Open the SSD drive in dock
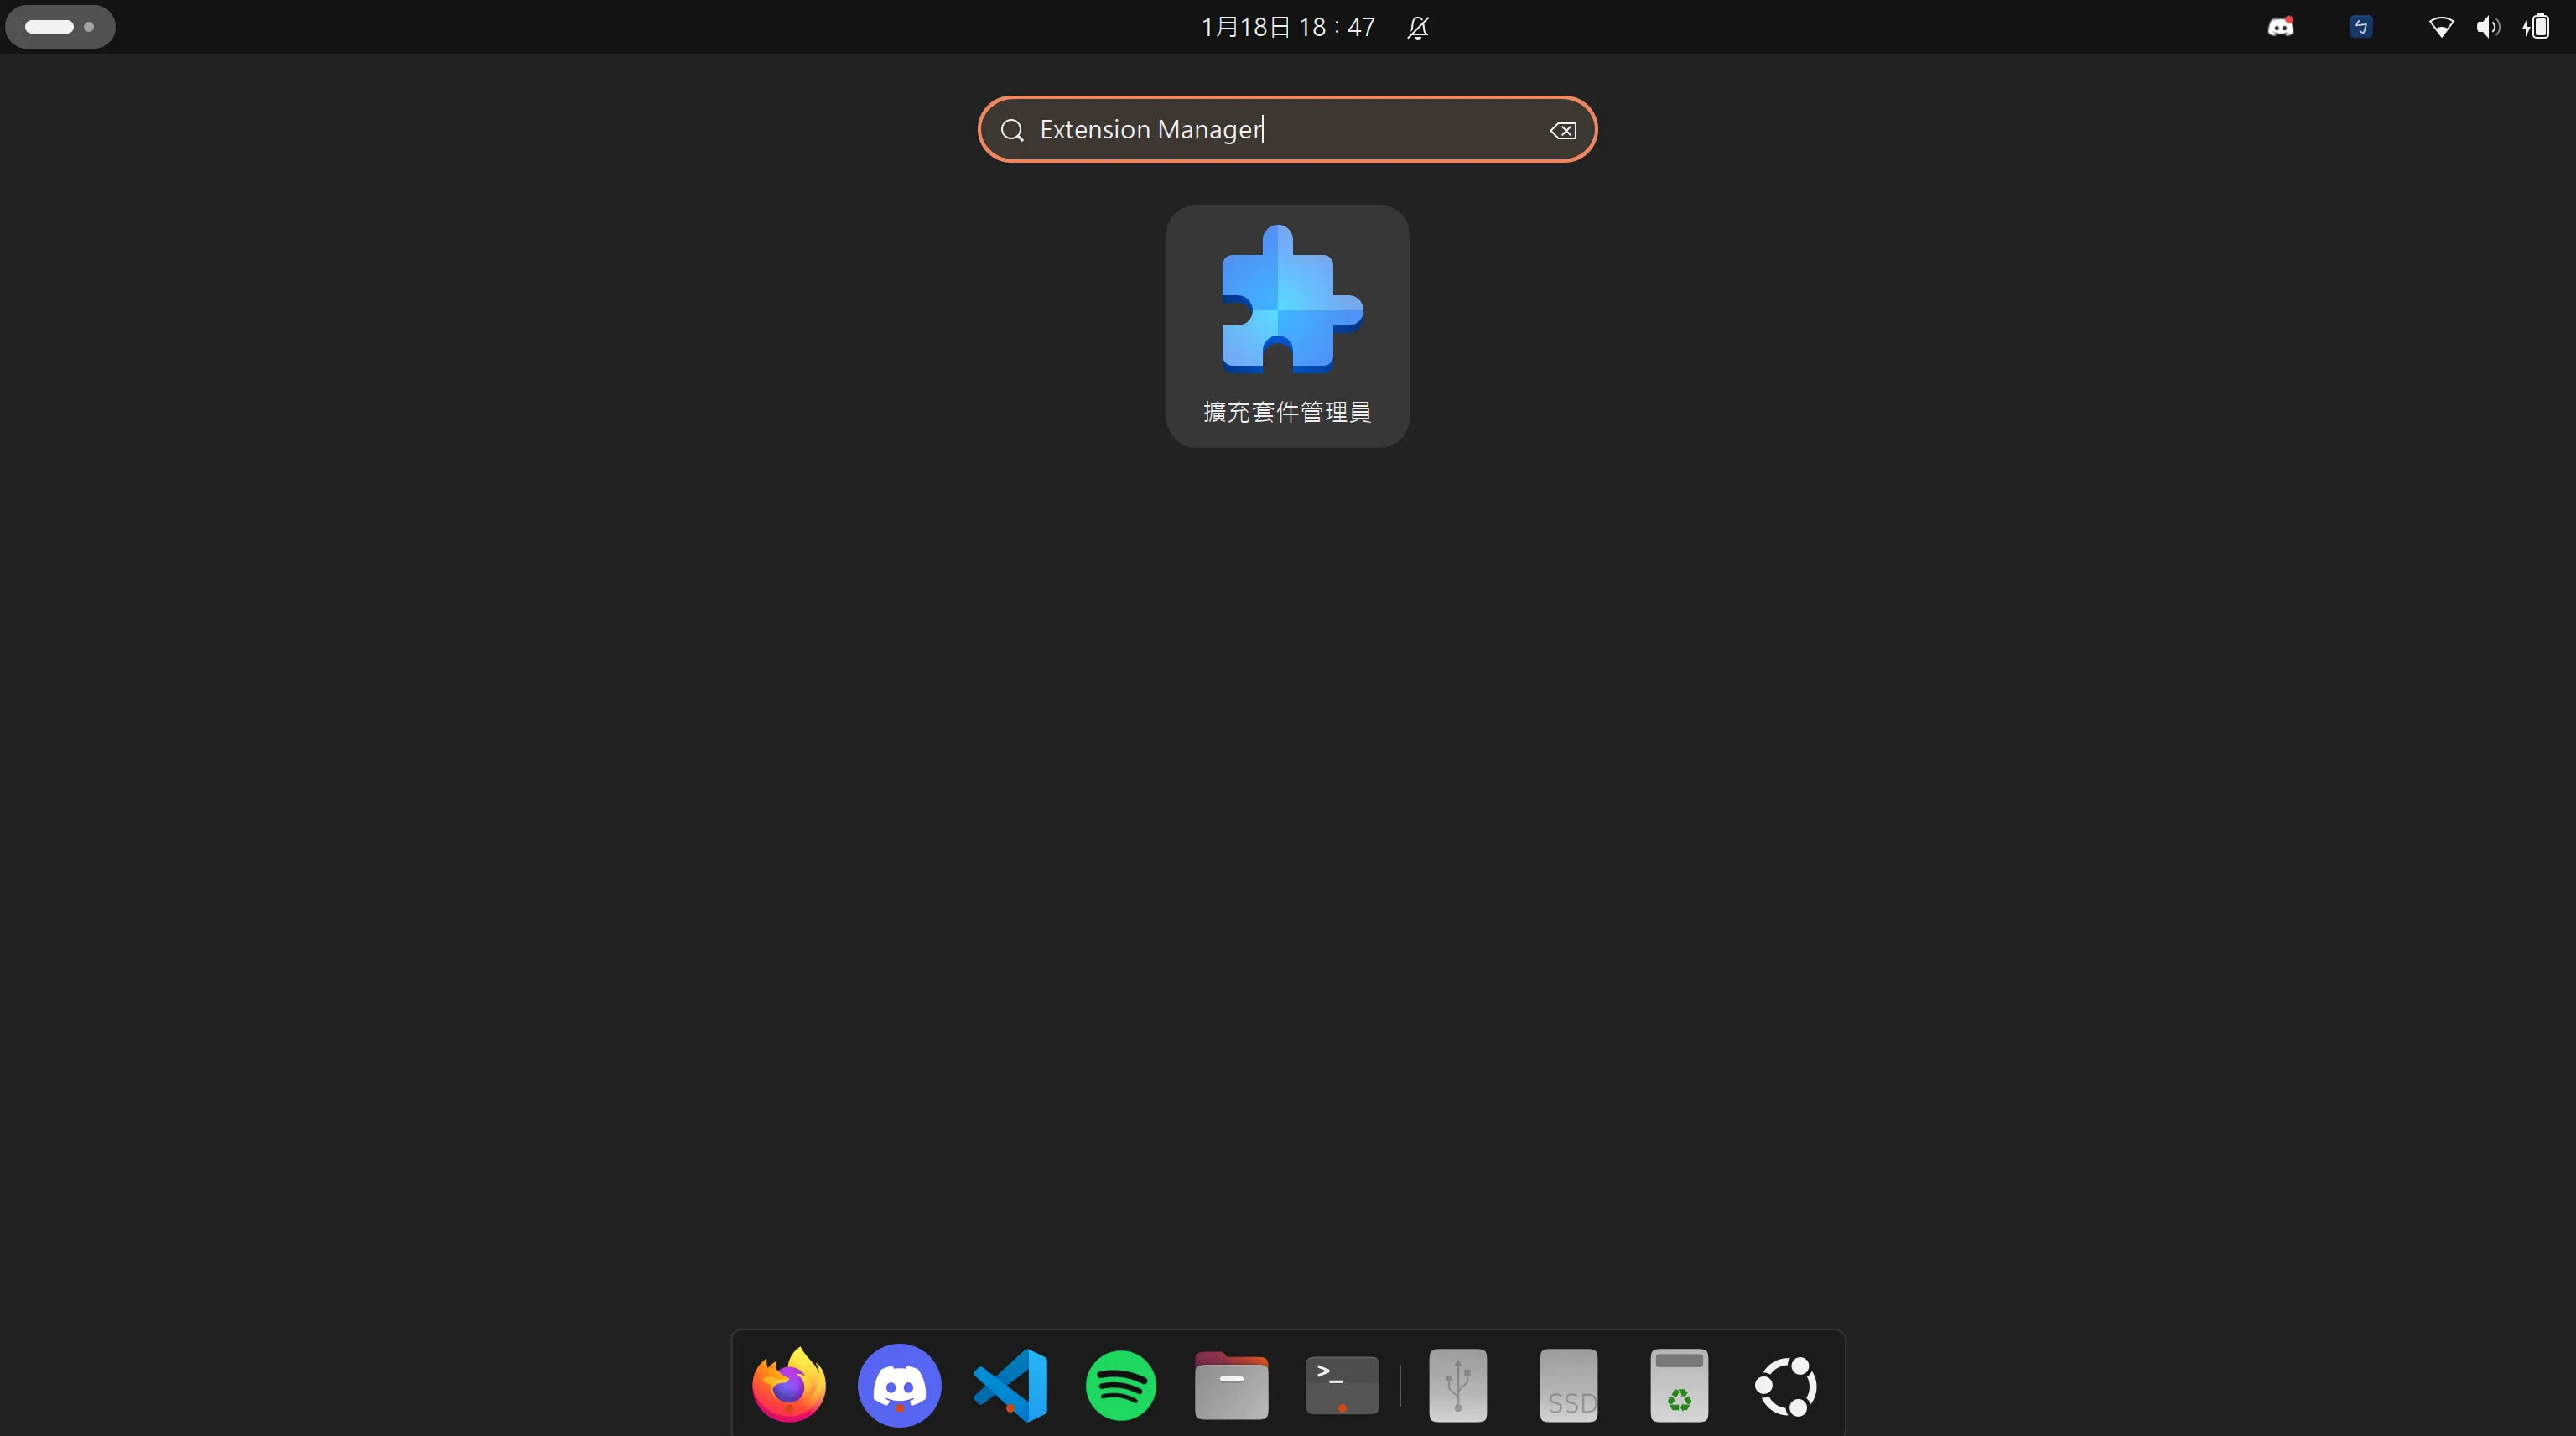 pos(1568,1385)
